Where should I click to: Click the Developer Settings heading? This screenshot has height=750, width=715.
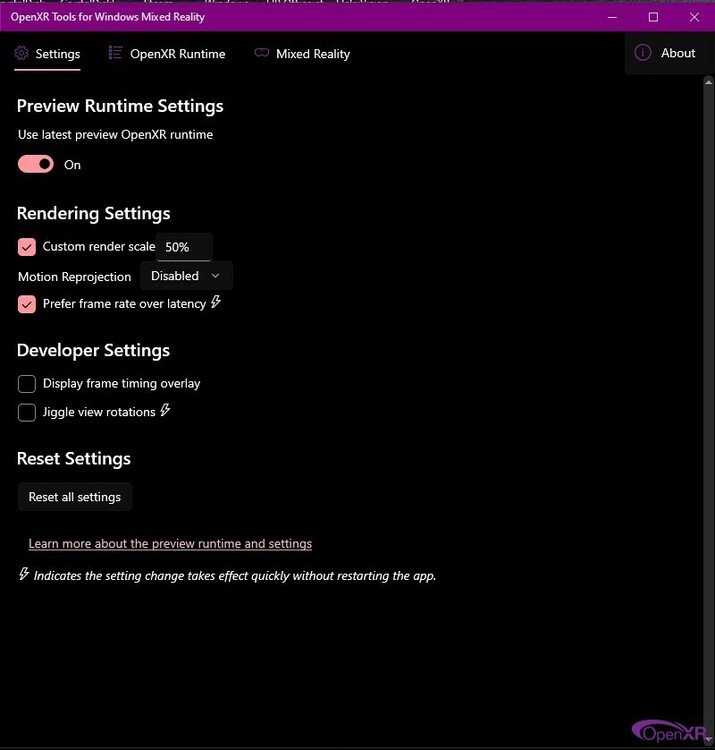coord(93,350)
